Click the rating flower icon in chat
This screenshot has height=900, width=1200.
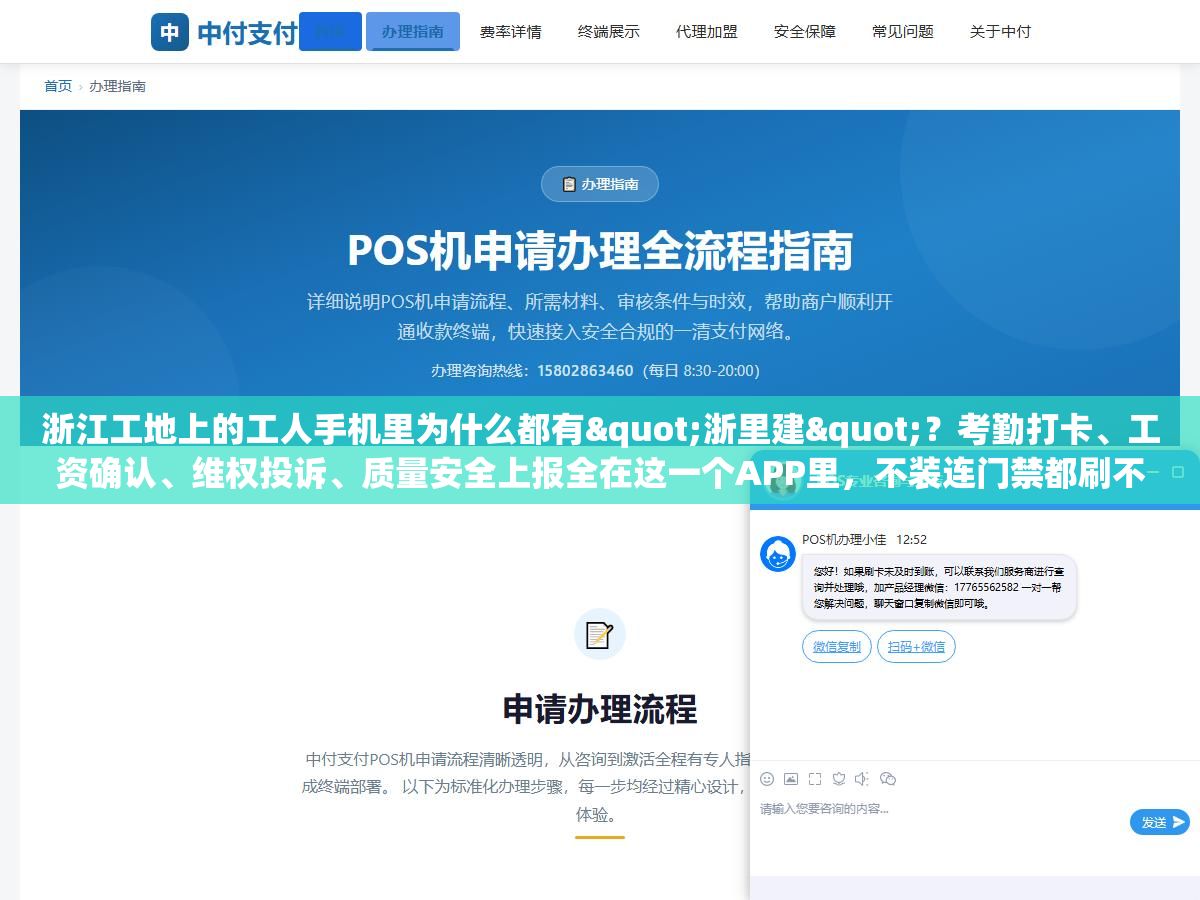839,779
